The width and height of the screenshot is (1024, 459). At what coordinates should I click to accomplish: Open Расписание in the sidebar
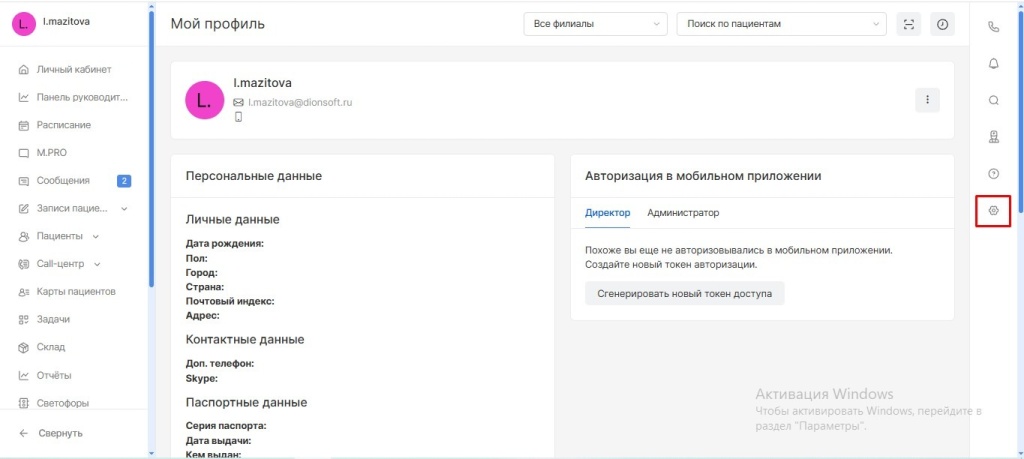63,125
